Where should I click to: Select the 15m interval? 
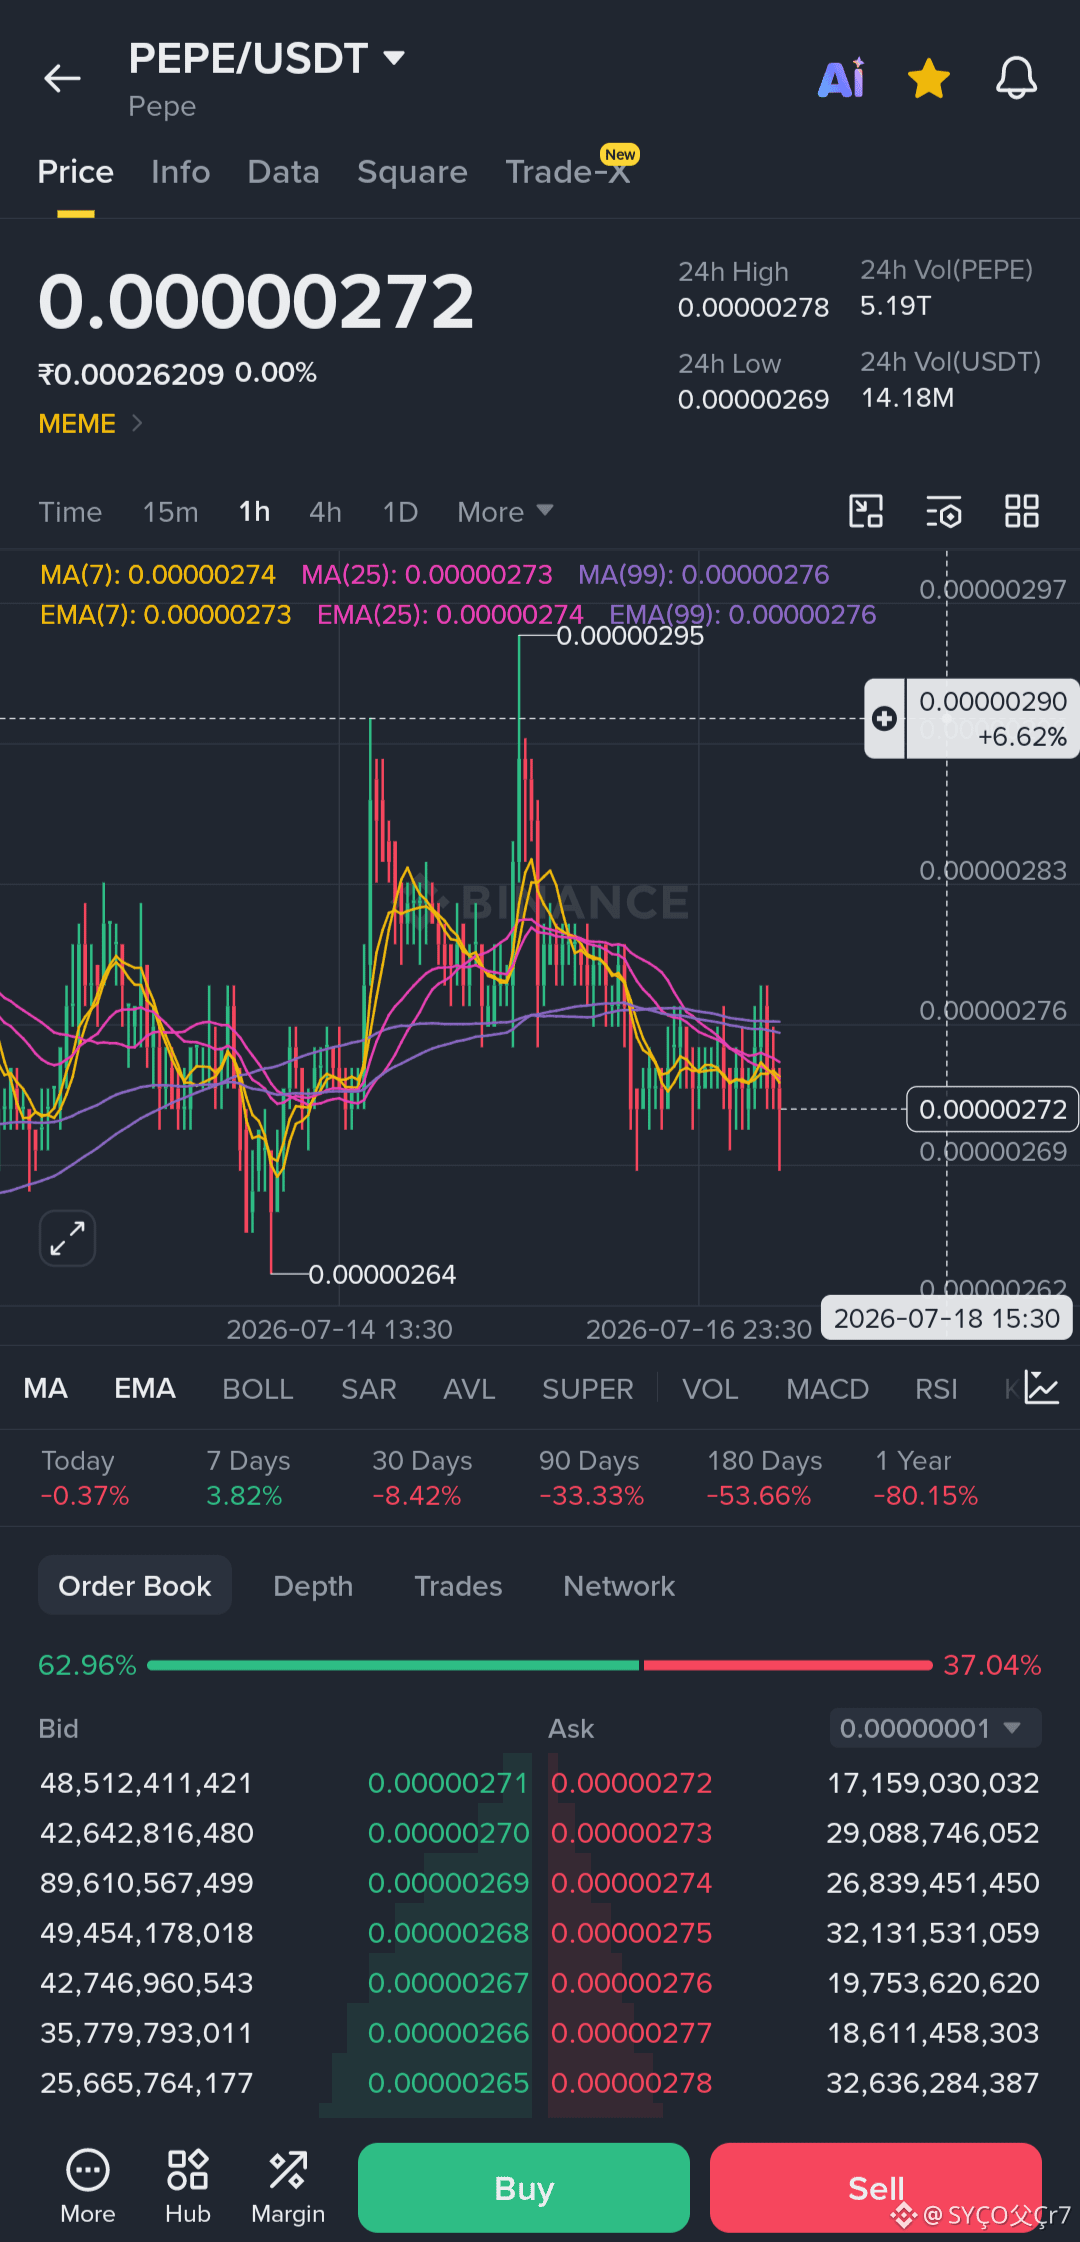pos(170,512)
